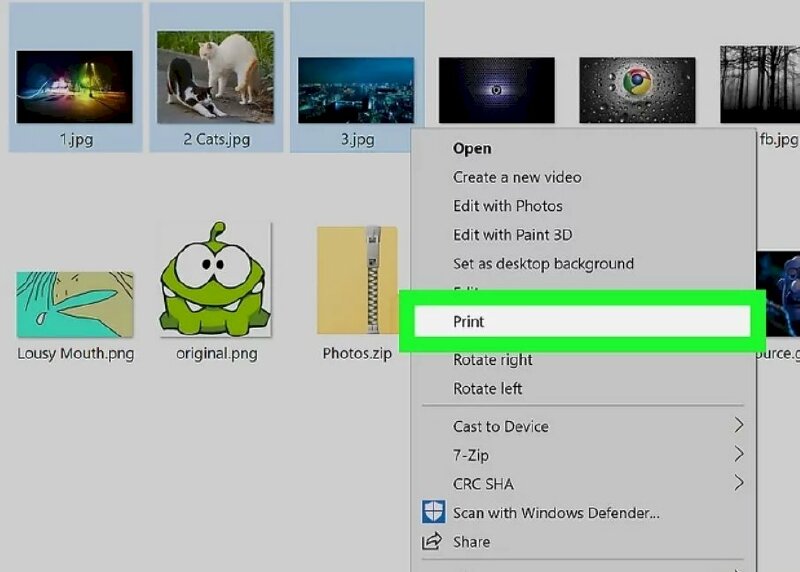
Task: Select the Lousy Mouth.png thumbnail
Action: [75, 304]
